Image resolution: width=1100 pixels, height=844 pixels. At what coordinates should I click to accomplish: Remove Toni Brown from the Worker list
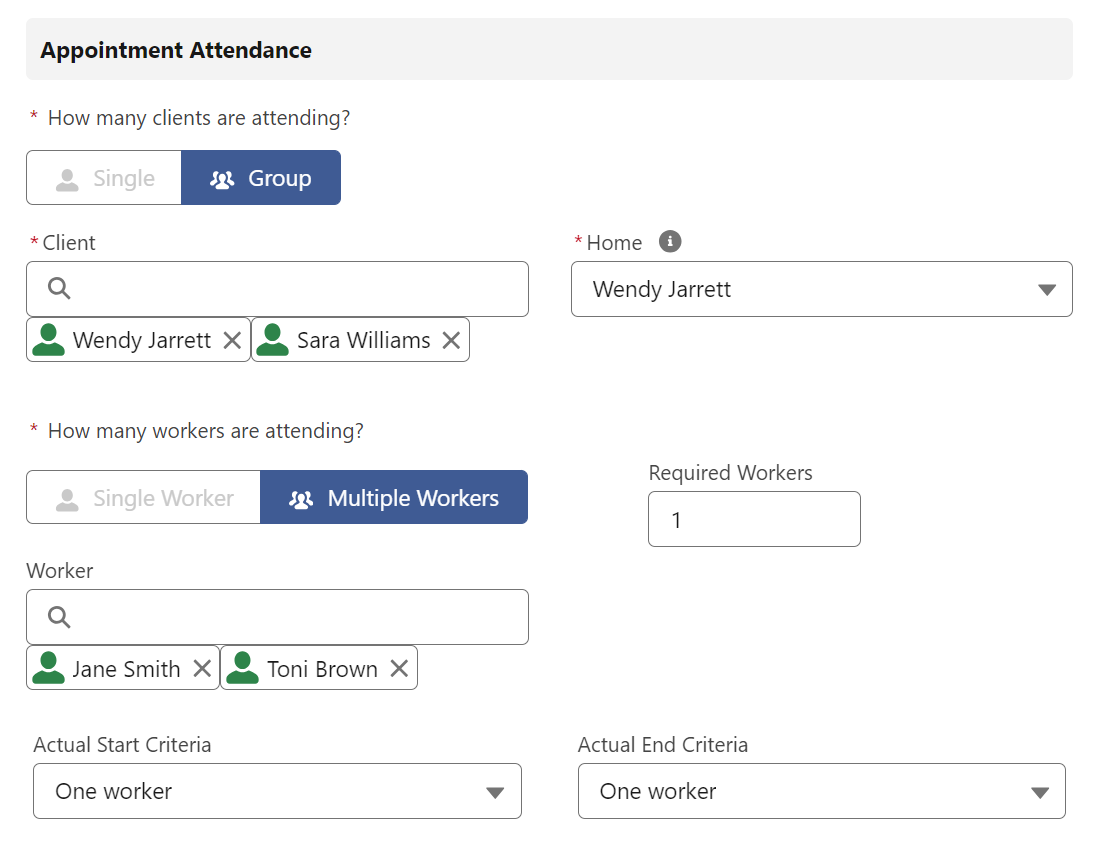399,667
